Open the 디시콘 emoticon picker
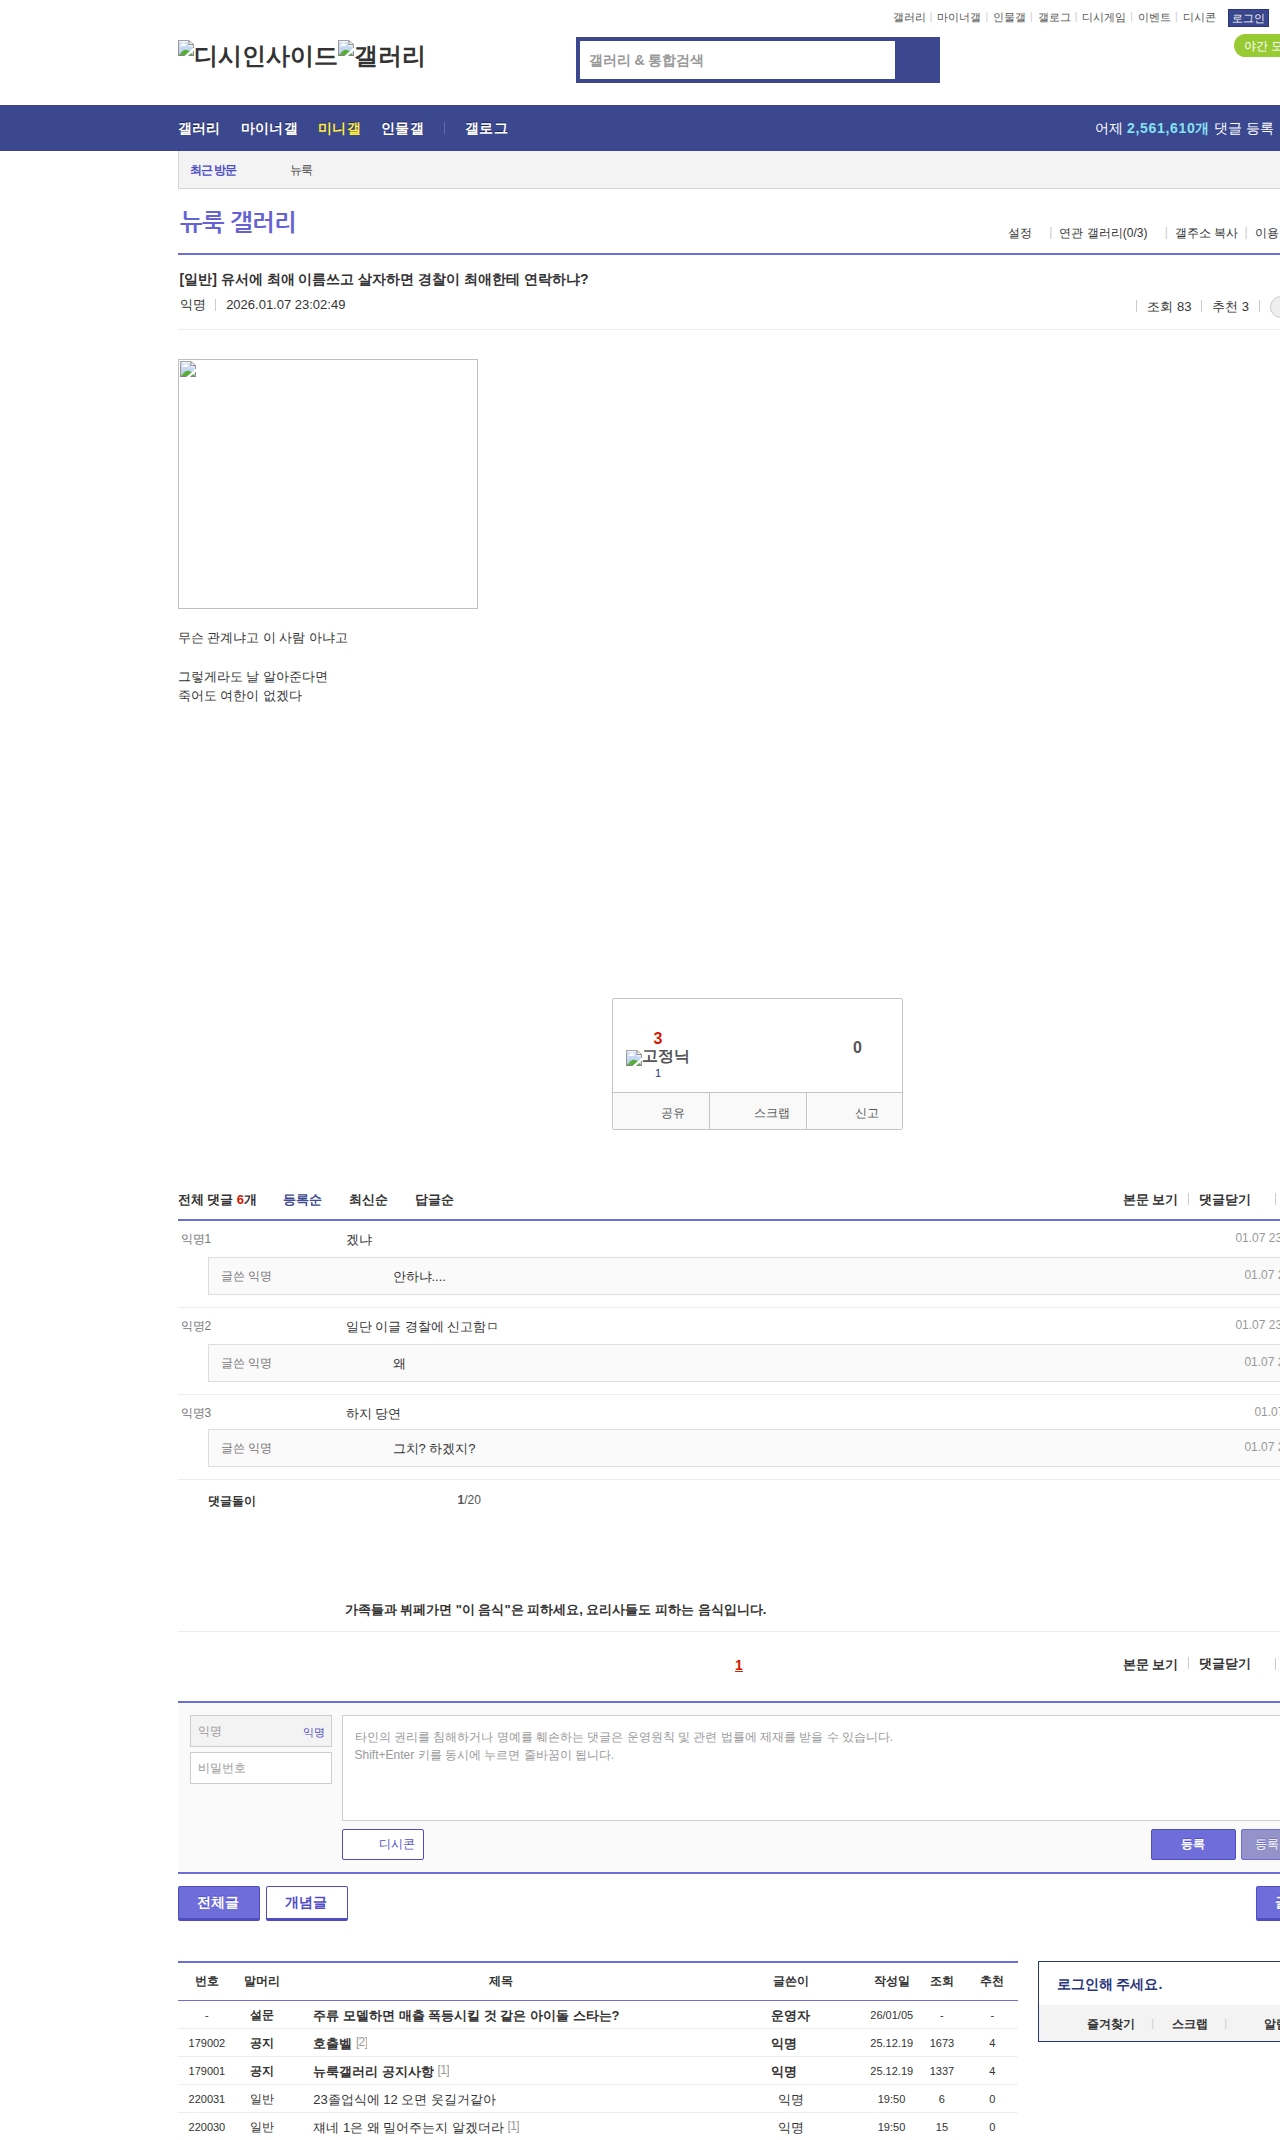Screen dimensions: 1280x2140 coord(383,1844)
